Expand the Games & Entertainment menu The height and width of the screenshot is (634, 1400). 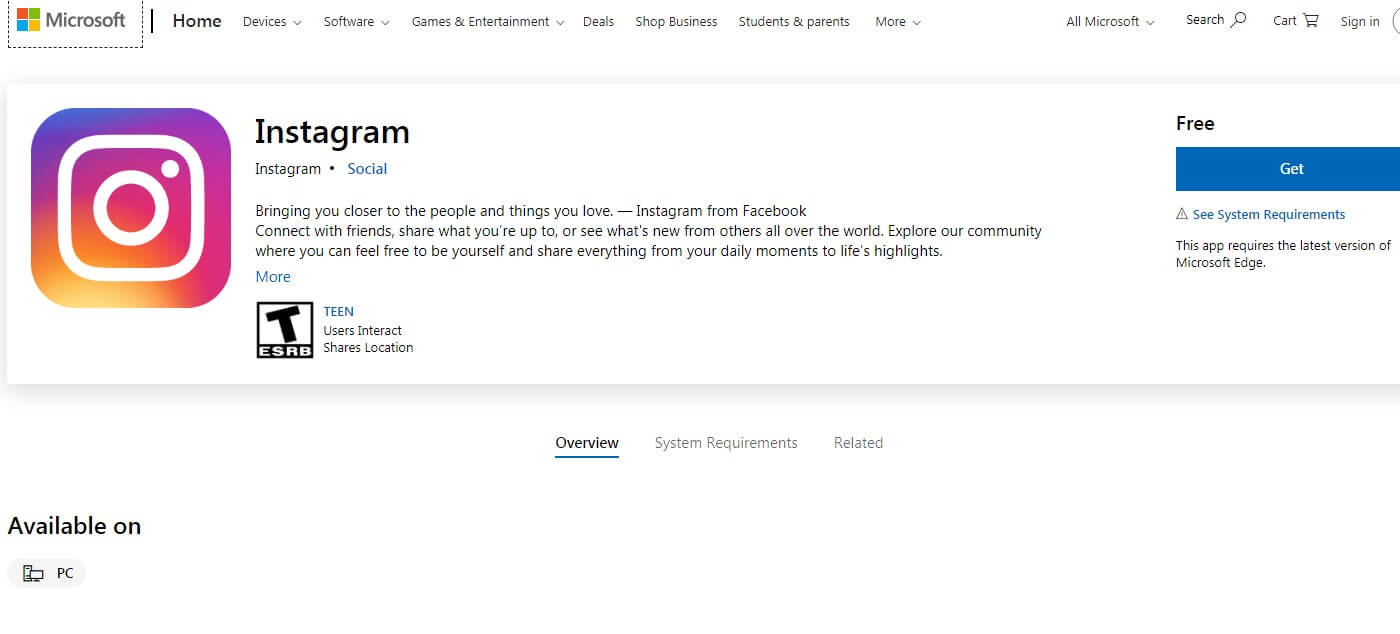click(488, 21)
